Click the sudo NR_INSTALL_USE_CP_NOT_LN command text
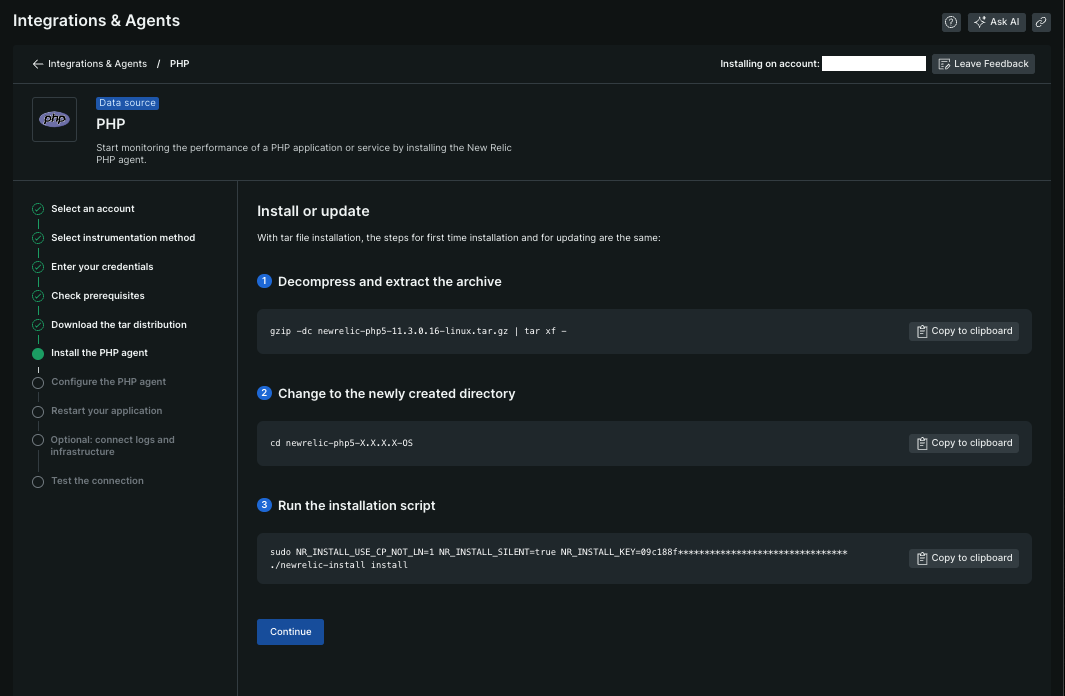Screen dimensions: 1065x696 [558, 558]
